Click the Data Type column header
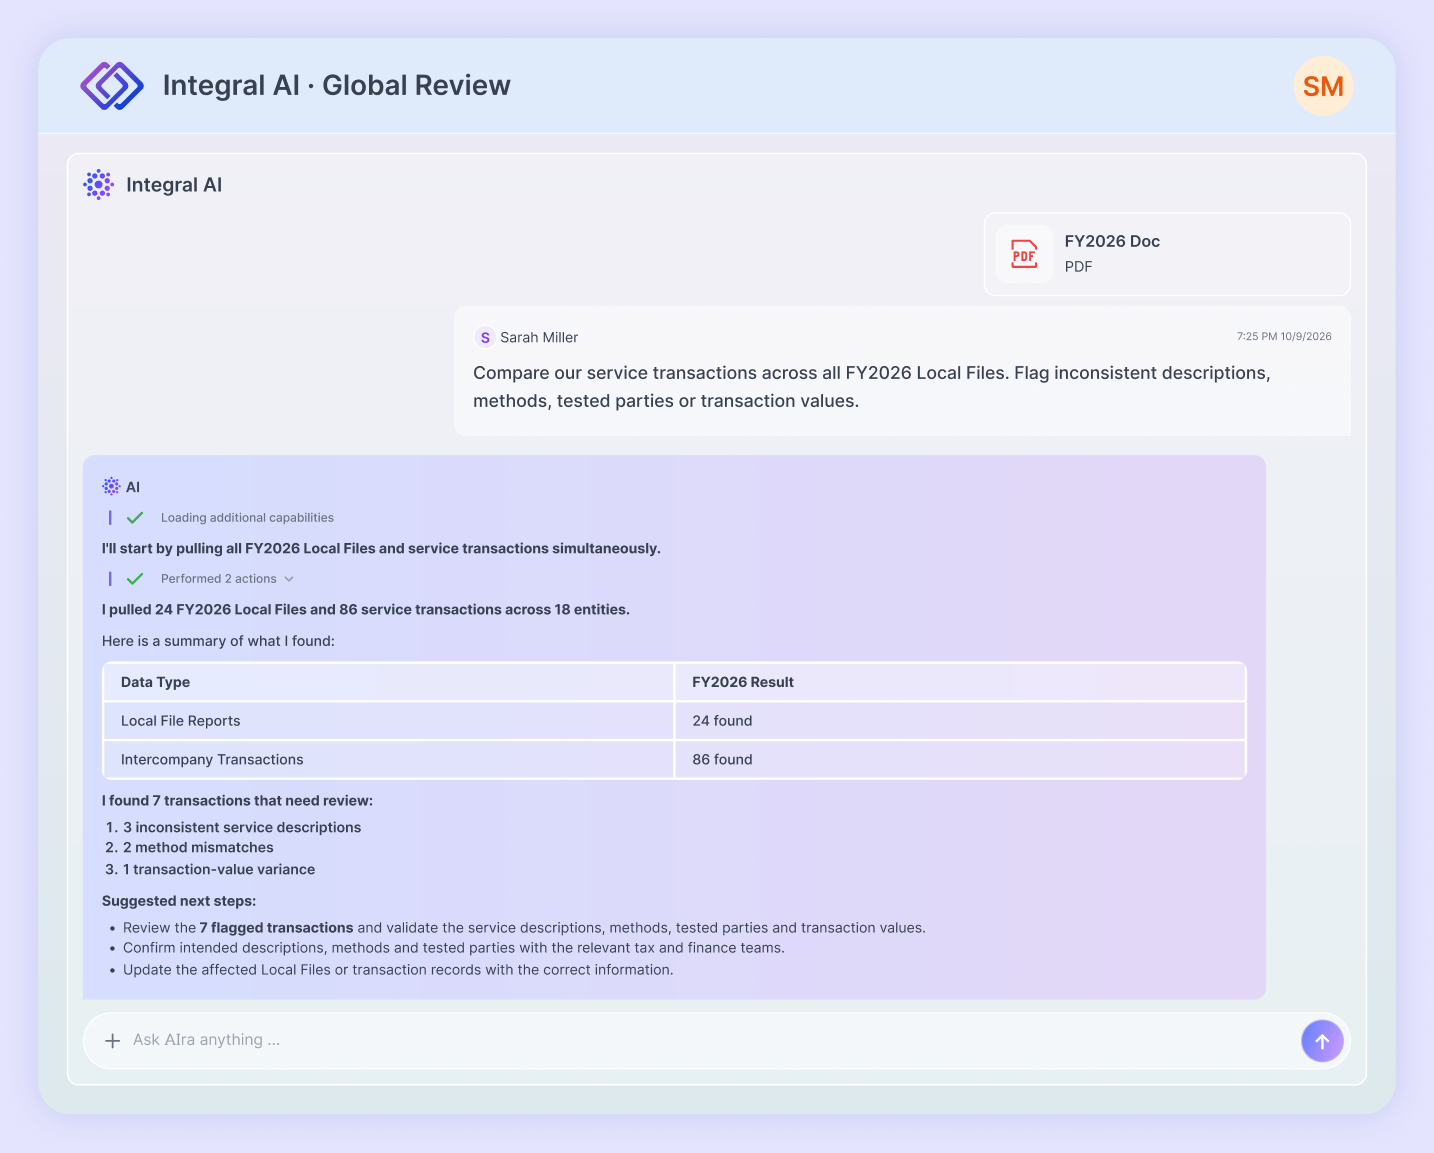 pos(388,682)
